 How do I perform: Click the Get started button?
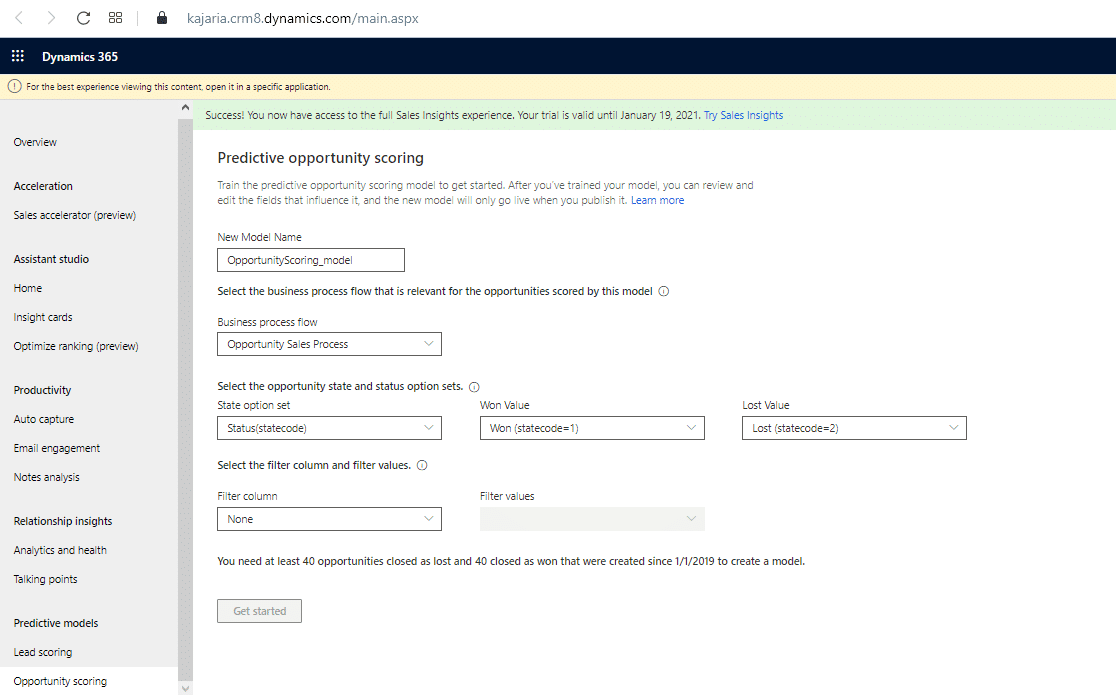coord(260,611)
